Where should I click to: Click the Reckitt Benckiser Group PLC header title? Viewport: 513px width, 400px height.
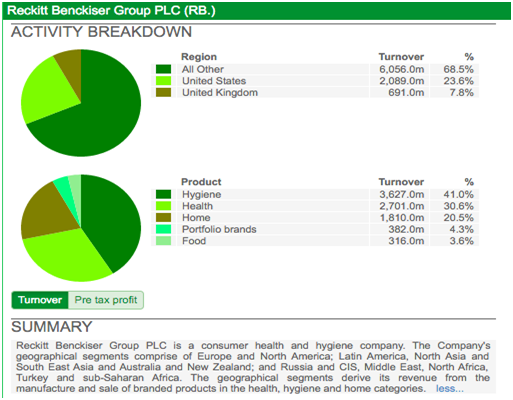111,11
